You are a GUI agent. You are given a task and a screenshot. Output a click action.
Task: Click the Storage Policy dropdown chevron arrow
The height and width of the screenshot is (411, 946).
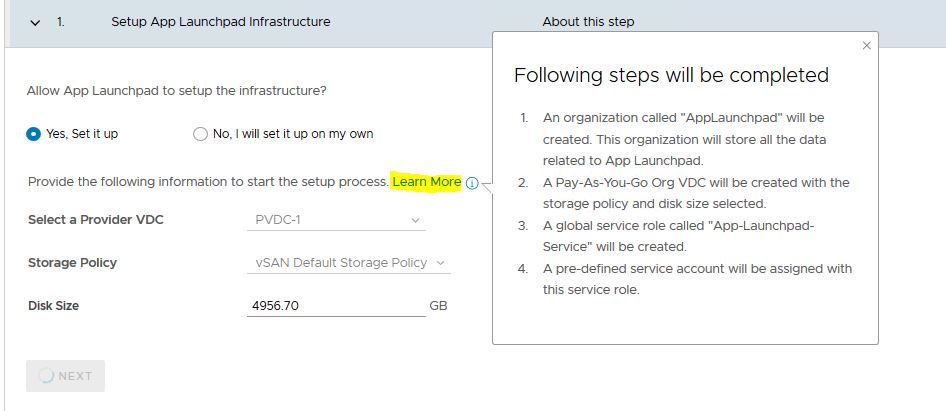coord(440,263)
